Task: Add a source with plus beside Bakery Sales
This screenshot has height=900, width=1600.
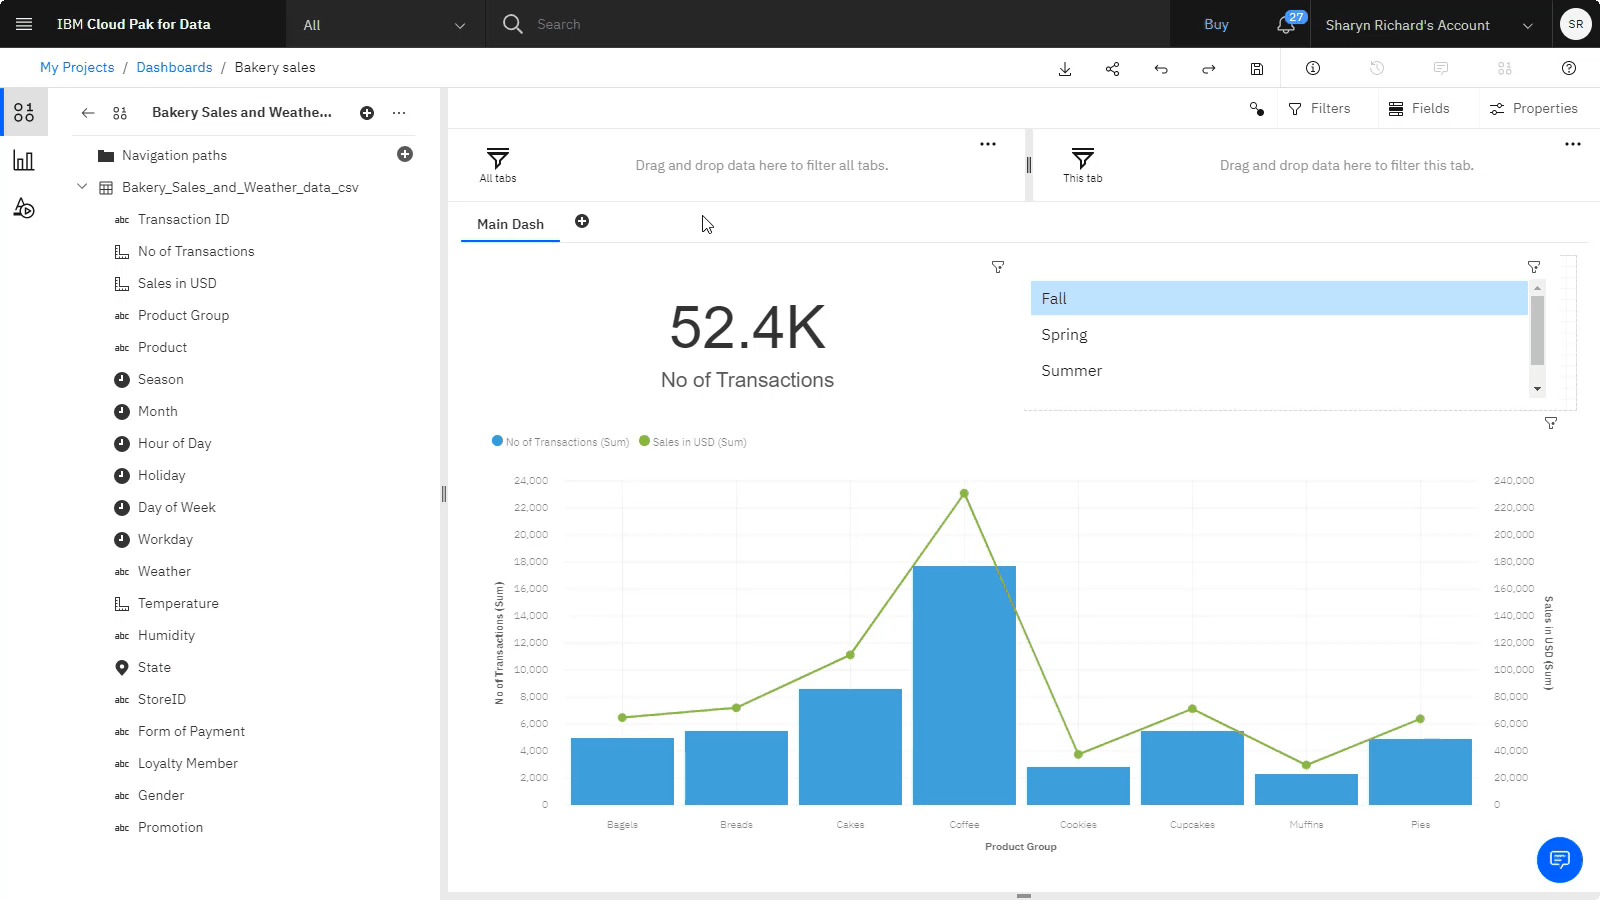Action: click(367, 113)
